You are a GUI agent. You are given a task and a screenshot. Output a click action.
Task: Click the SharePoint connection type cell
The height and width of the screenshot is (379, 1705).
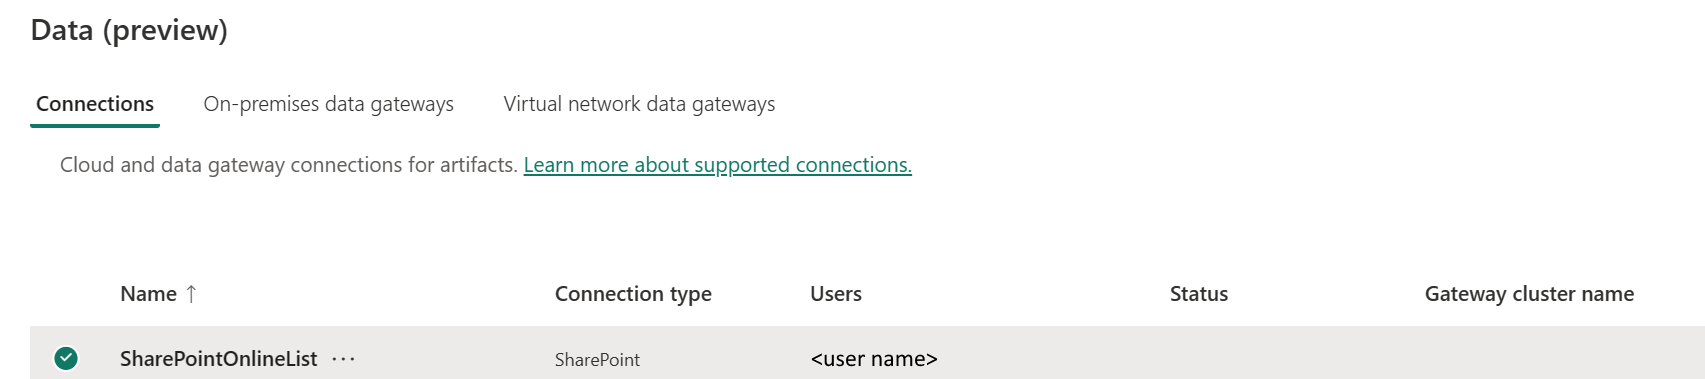pyautogui.click(x=597, y=360)
